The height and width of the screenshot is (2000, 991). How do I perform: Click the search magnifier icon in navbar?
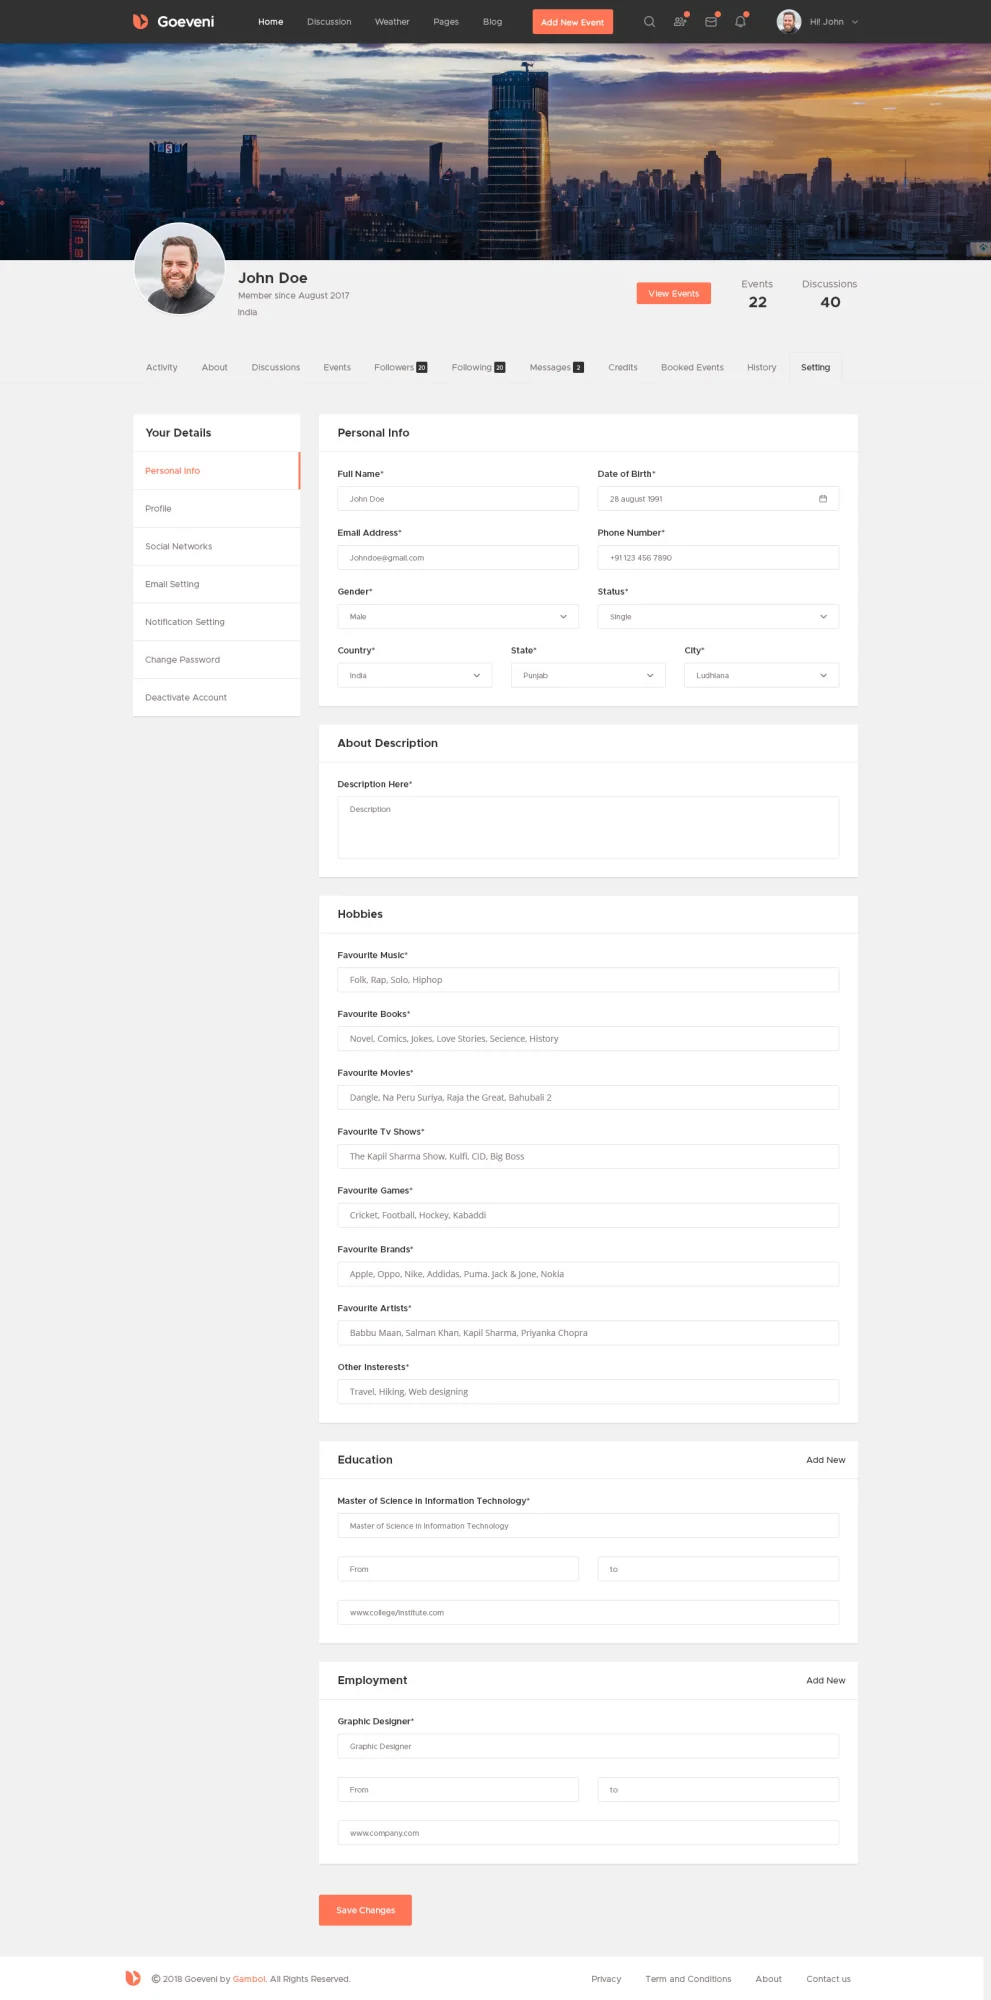coord(649,22)
